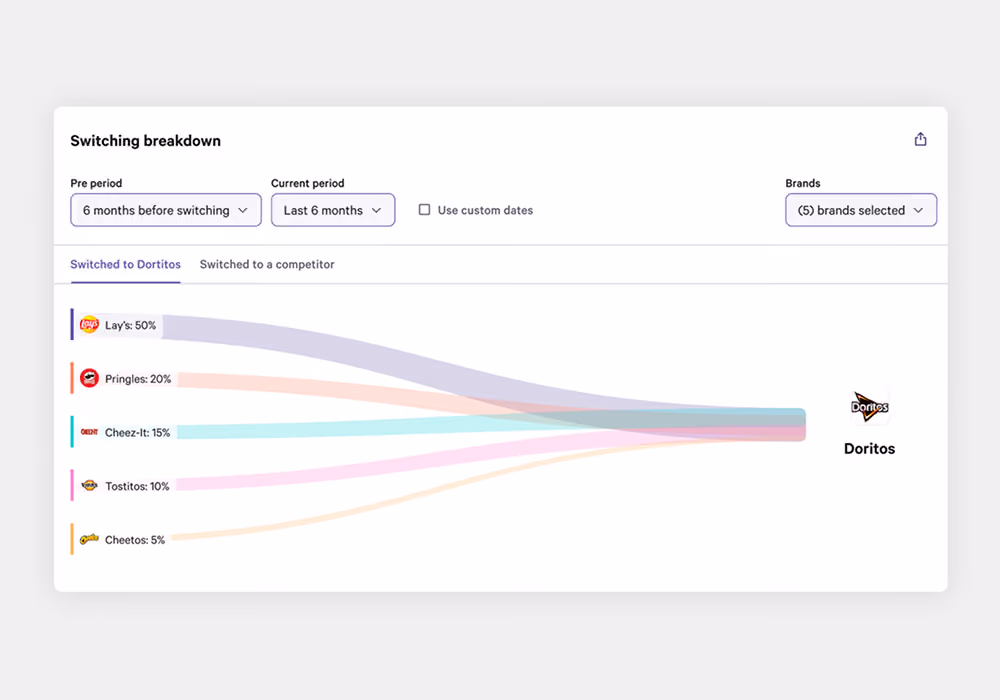Click the share/export icon
Screen dimensions: 1000x700
pyautogui.click(x=920, y=139)
